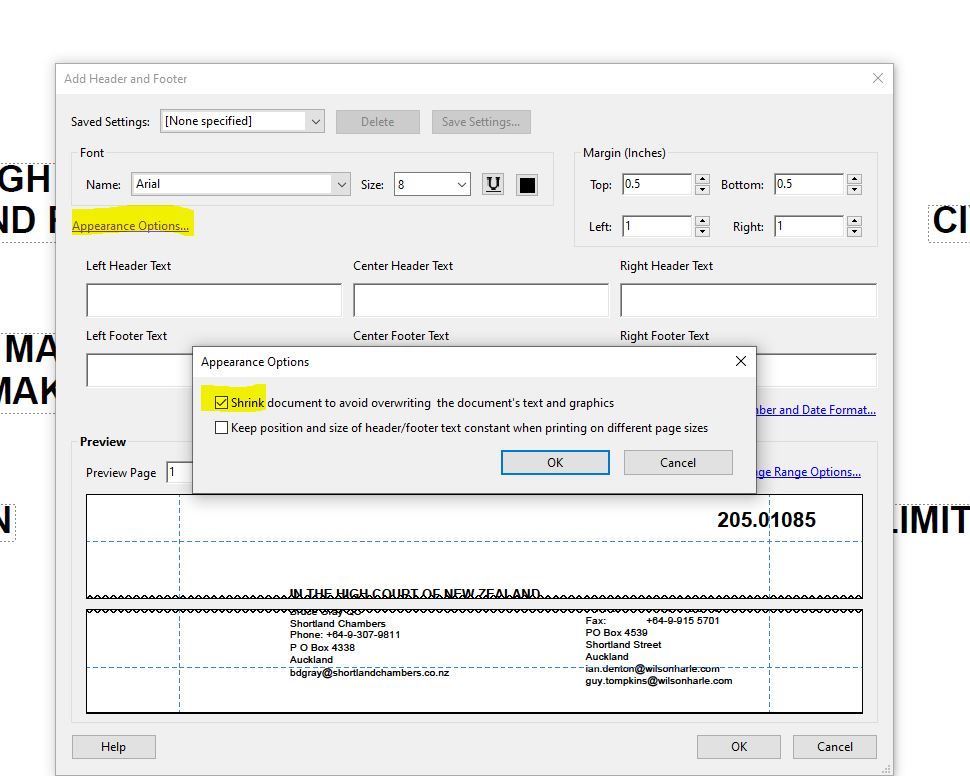Screen dimensions: 970x776
Task: Click the footer preview email bdgray@shortlandchambers.co.nz
Action: [369, 673]
